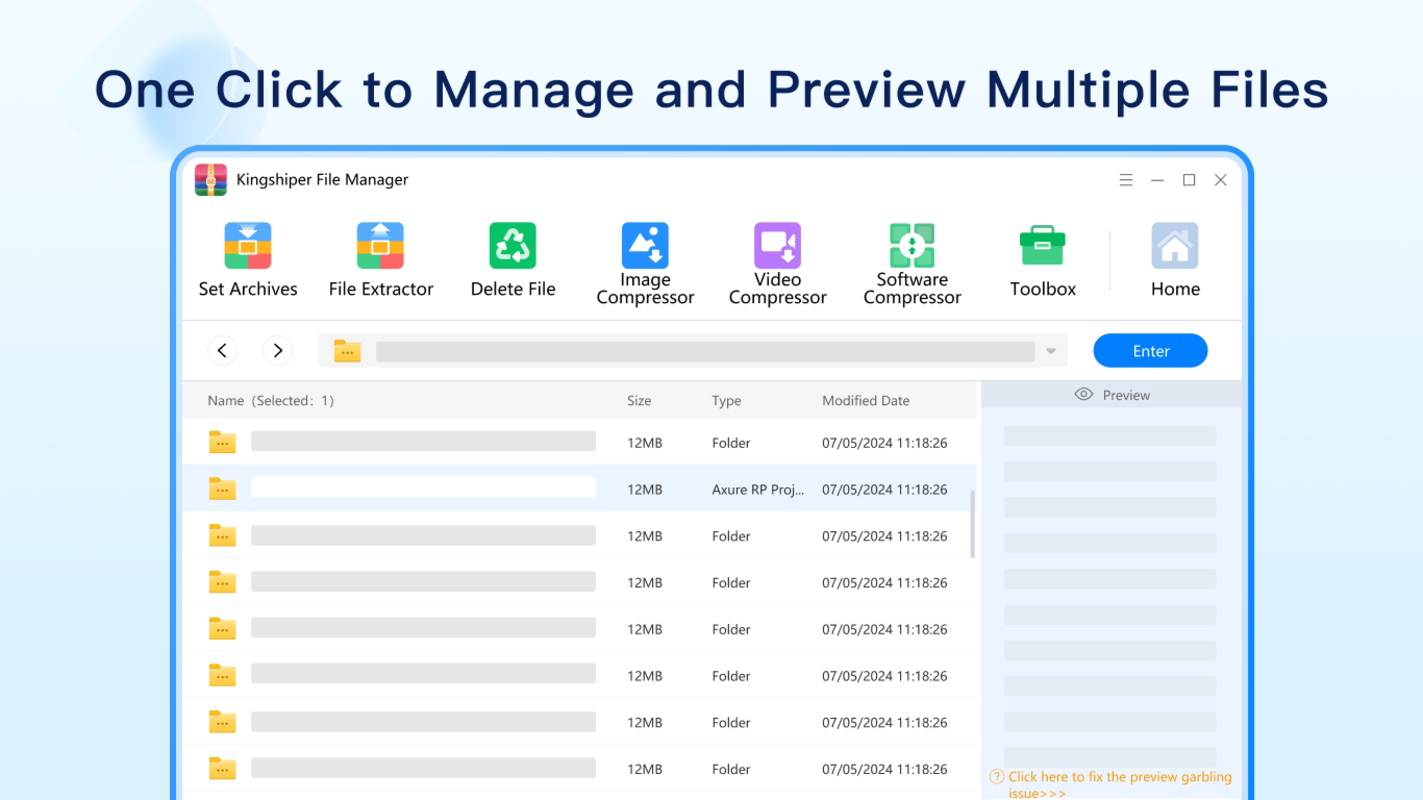Toggle the Preview eye icon
This screenshot has width=1423, height=800.
[1083, 394]
